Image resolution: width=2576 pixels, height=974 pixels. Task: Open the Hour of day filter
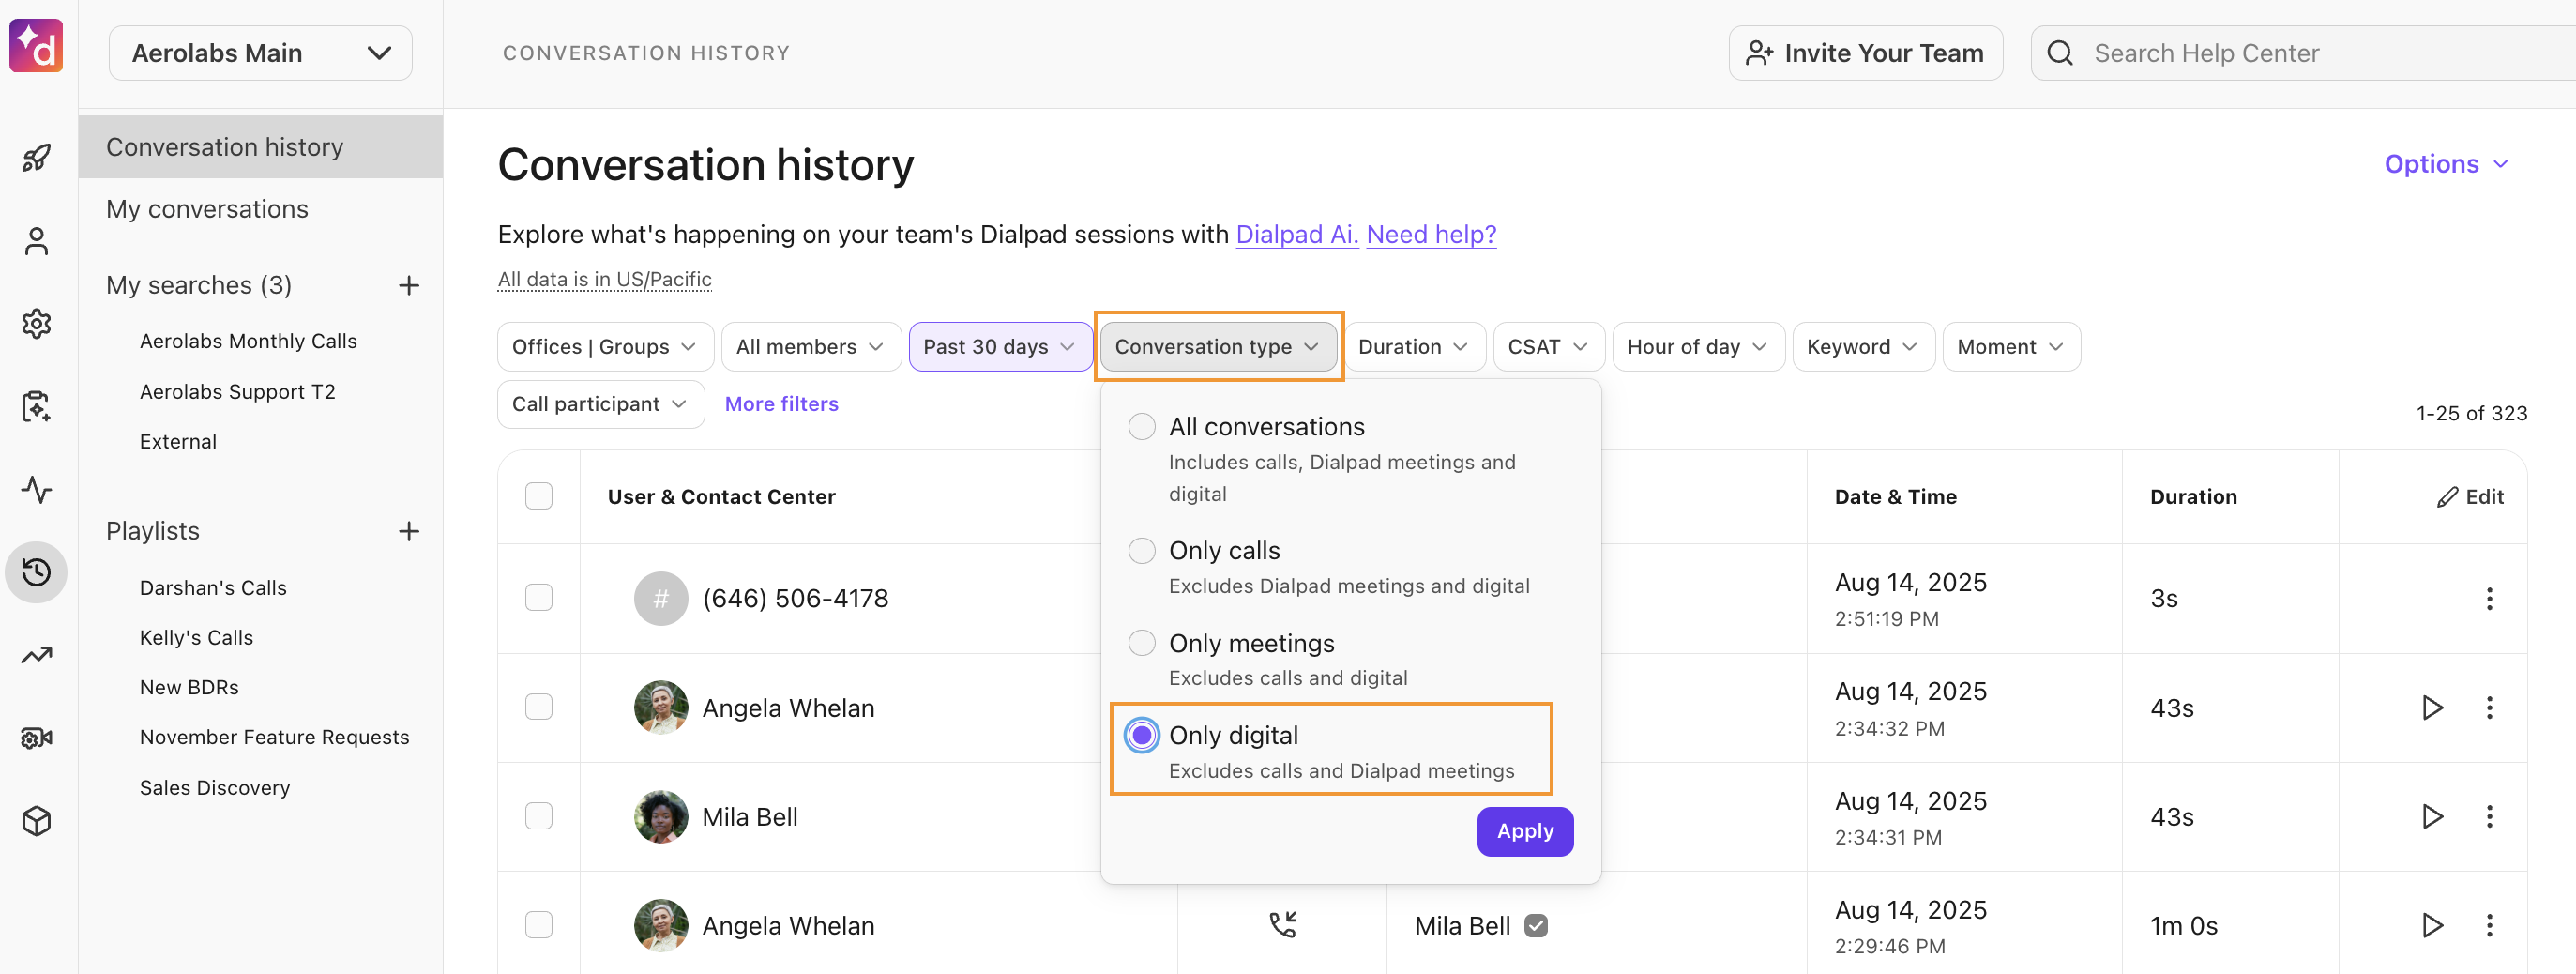click(x=1698, y=347)
